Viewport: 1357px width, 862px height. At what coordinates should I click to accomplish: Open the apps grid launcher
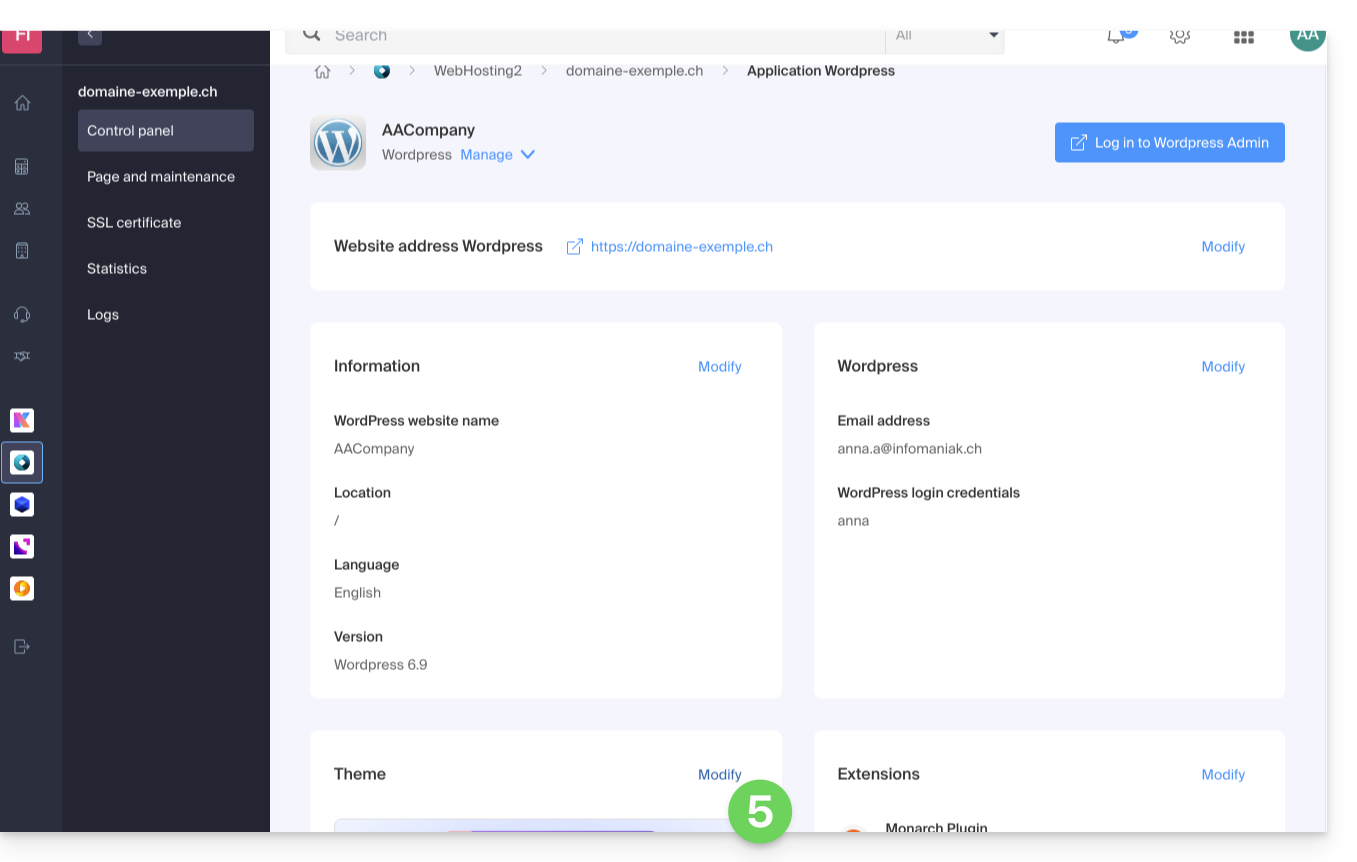click(1243, 37)
